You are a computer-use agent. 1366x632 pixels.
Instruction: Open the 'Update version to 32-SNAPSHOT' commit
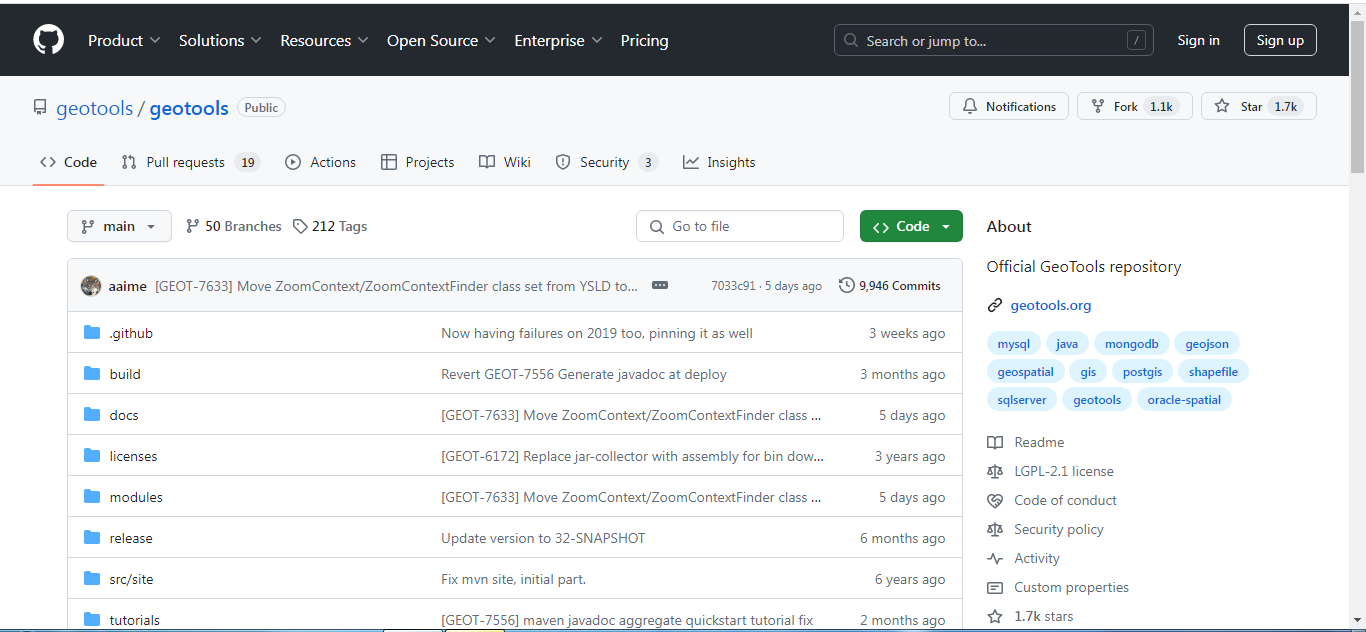[x=543, y=538]
